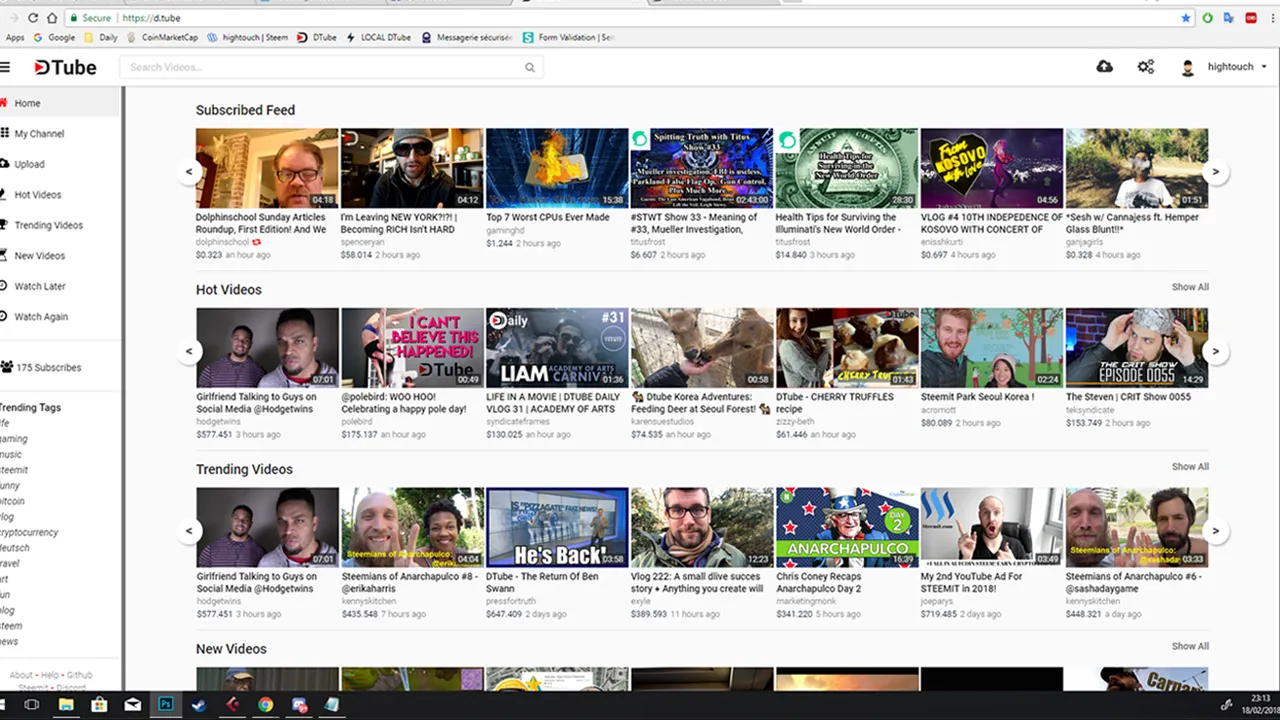Image resolution: width=1280 pixels, height=720 pixels.
Task: Click the magnifier search icon
Action: (x=530, y=68)
